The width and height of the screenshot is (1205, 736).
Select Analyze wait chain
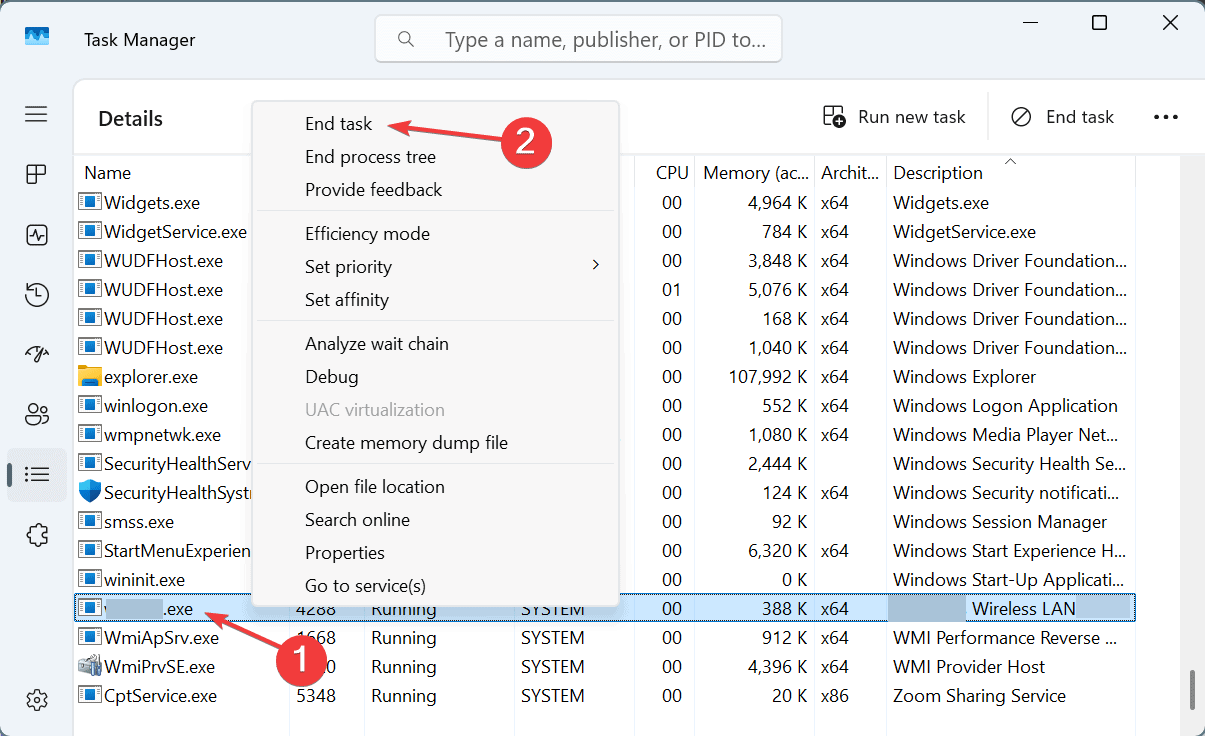376,344
